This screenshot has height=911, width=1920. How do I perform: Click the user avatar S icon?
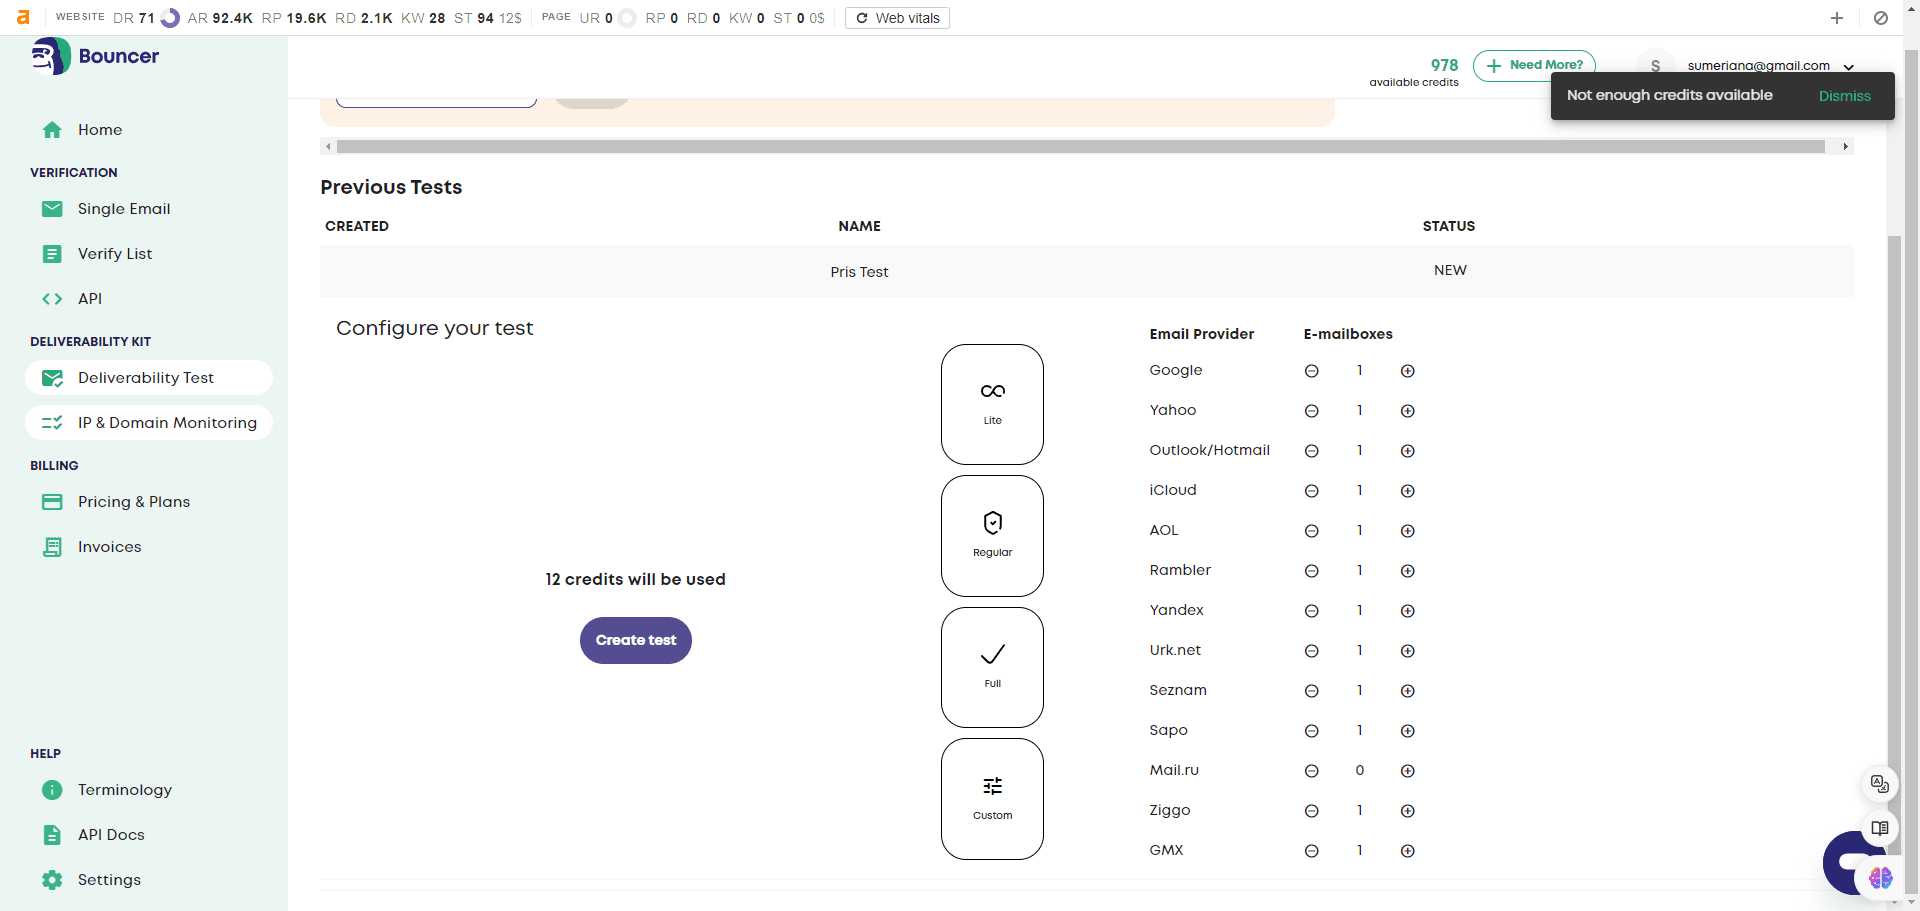[1655, 66]
